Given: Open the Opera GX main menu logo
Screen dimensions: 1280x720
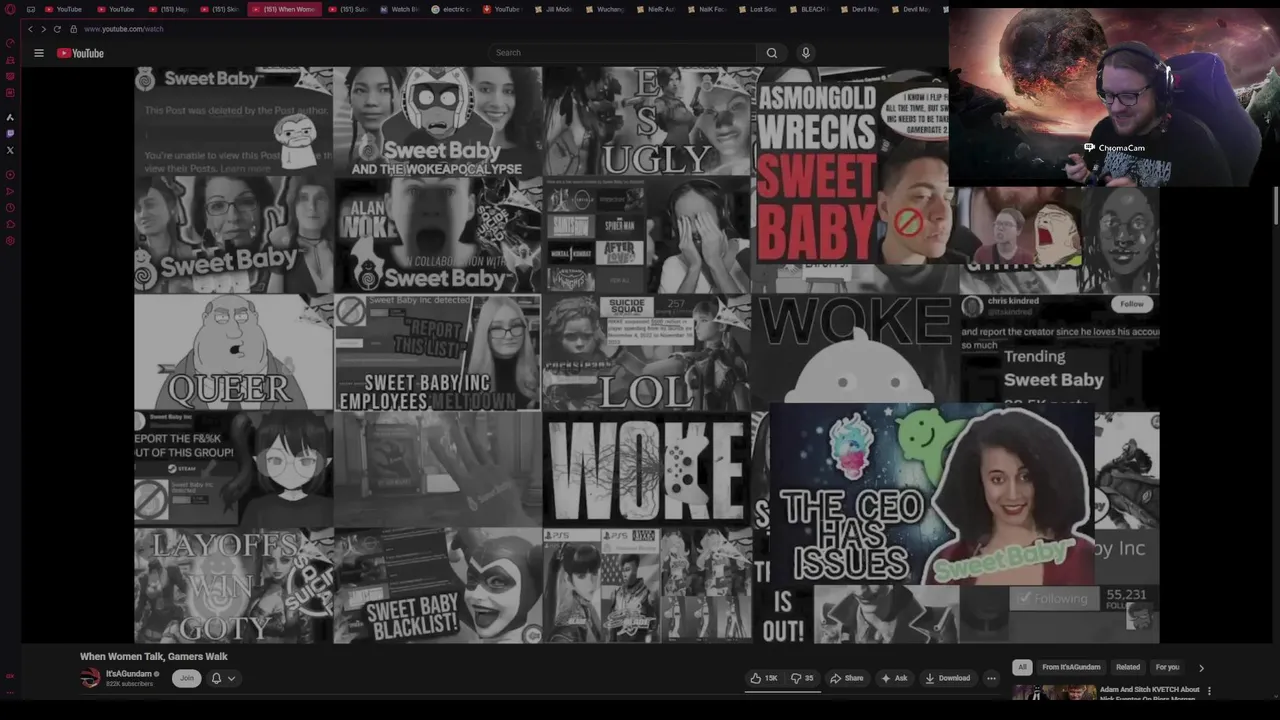Looking at the screenshot, I should click(x=10, y=9).
